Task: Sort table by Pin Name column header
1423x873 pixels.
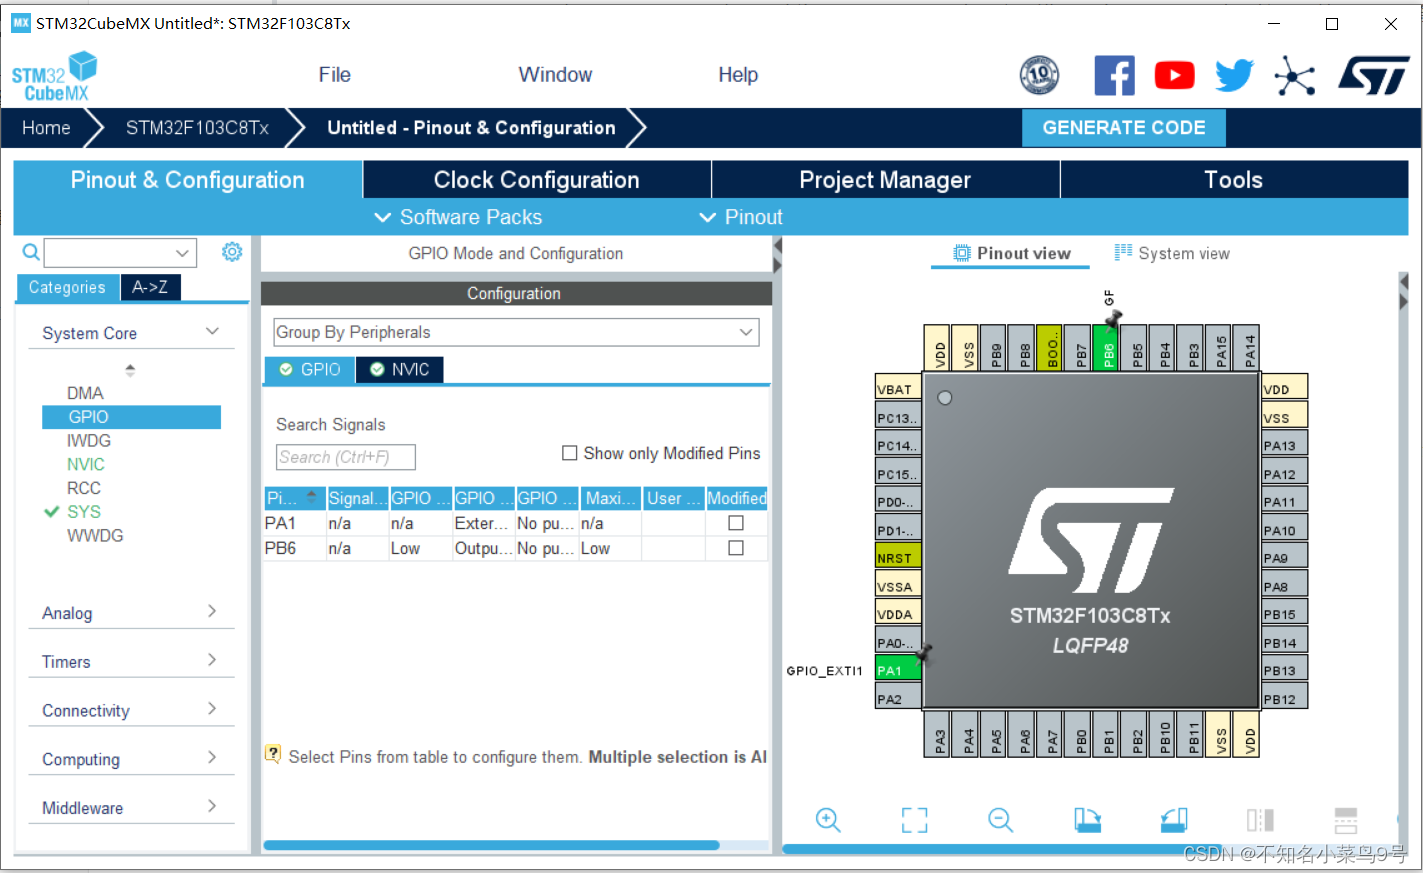Action: 294,498
